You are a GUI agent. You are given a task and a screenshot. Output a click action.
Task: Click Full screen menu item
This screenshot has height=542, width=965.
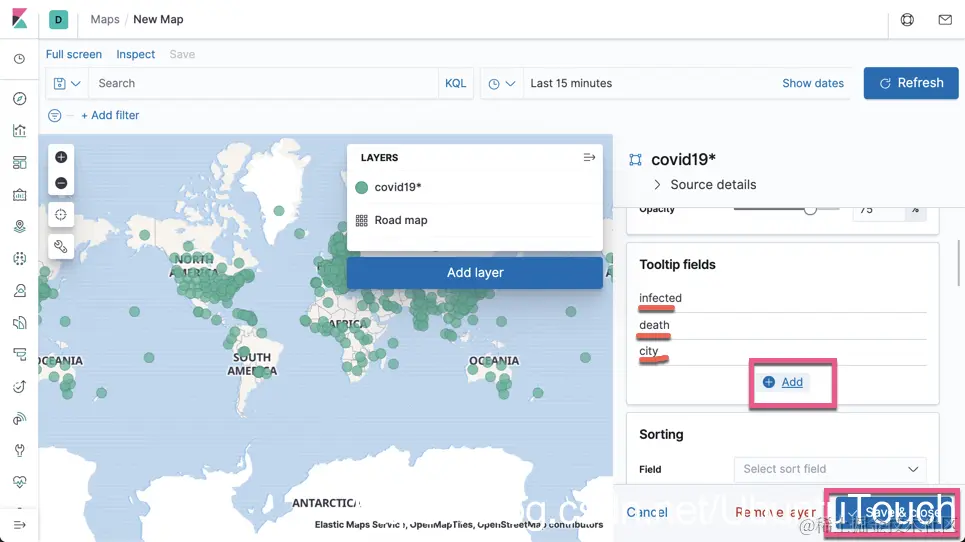click(74, 54)
